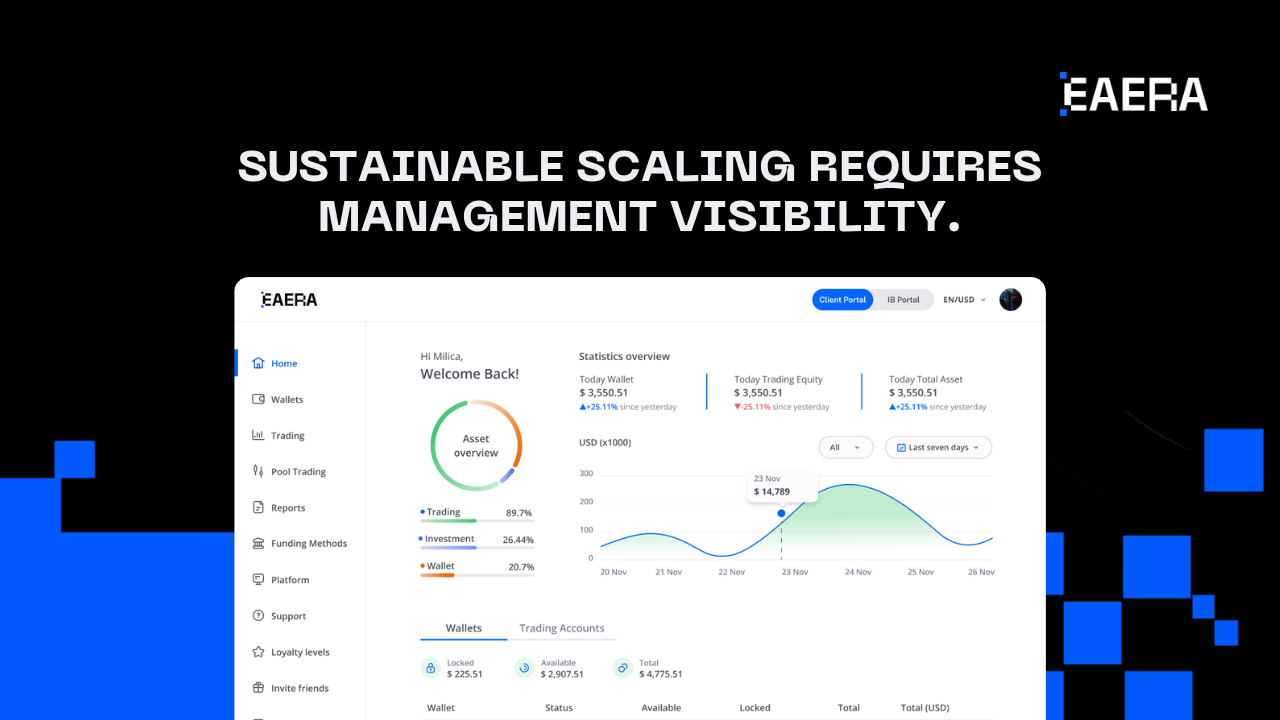Click the Statistics overview heading
This screenshot has height=720, width=1280.
pyautogui.click(x=624, y=356)
